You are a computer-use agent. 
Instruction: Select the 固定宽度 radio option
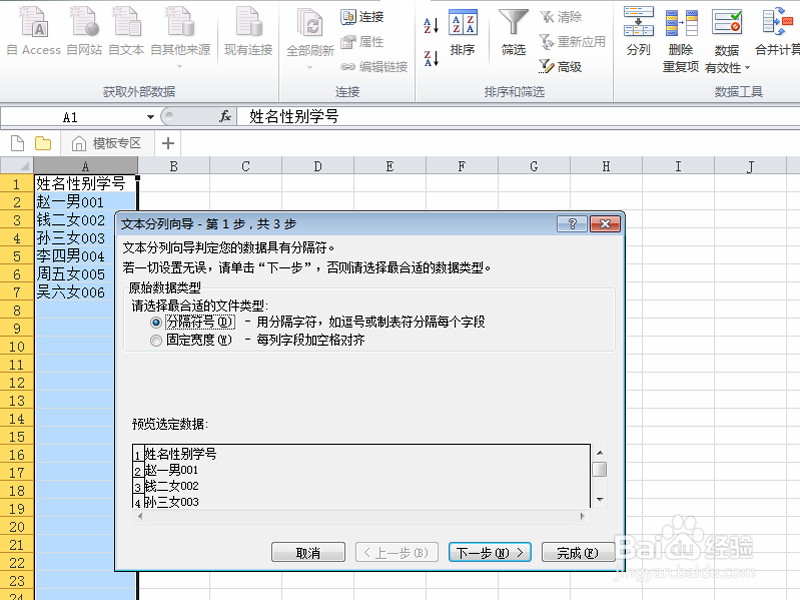coord(157,339)
